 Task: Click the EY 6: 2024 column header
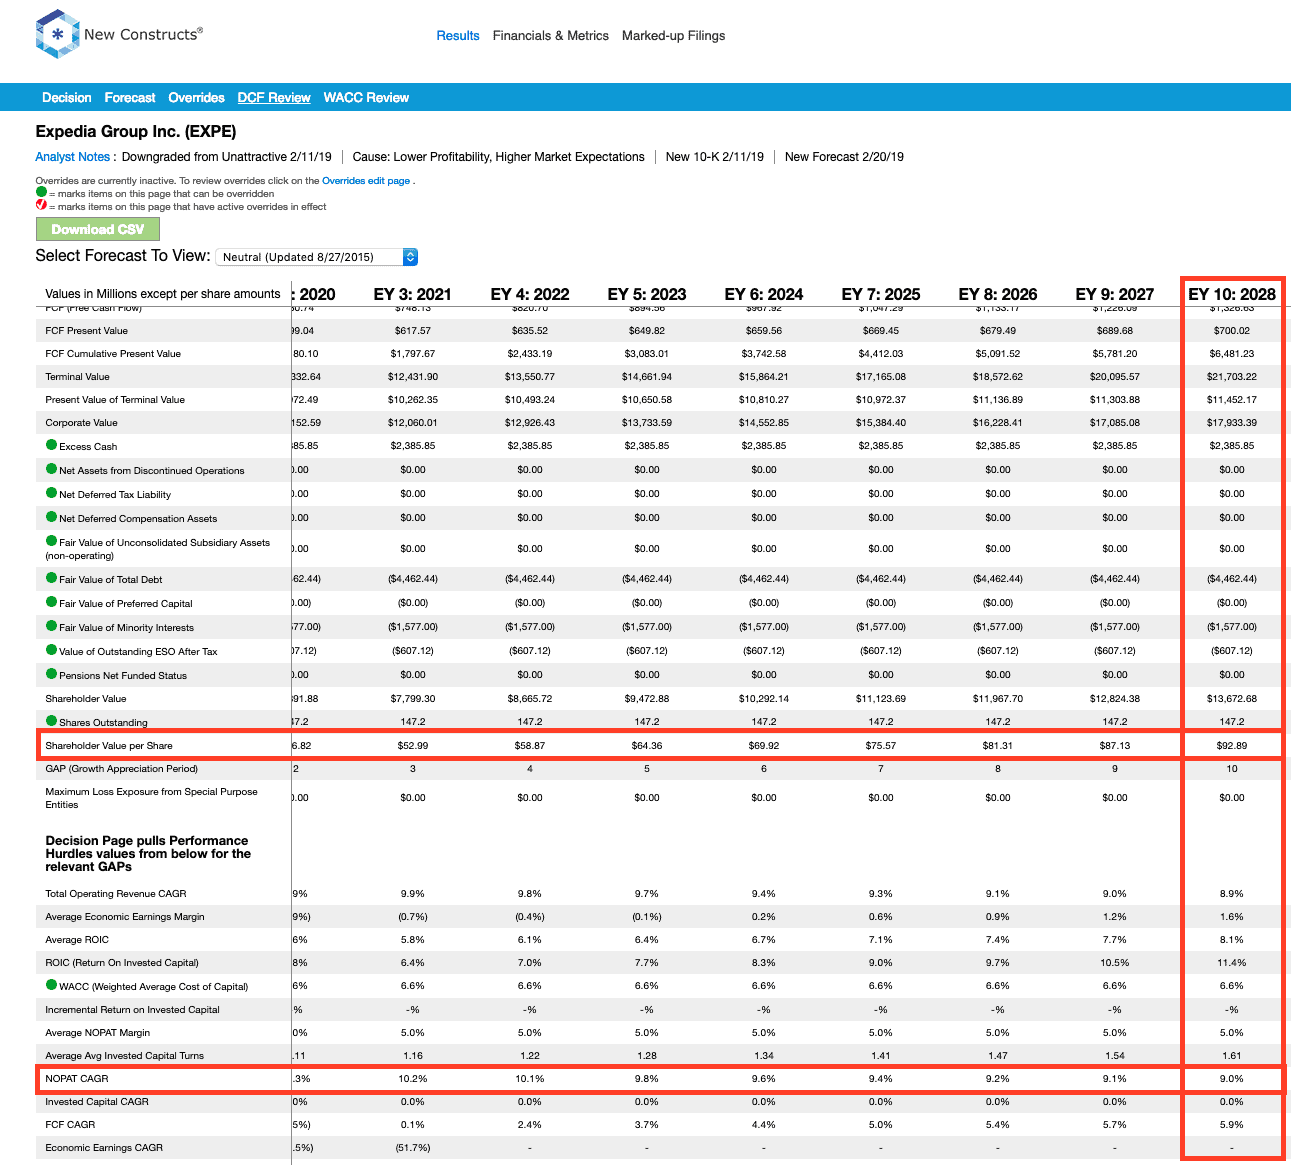click(764, 294)
